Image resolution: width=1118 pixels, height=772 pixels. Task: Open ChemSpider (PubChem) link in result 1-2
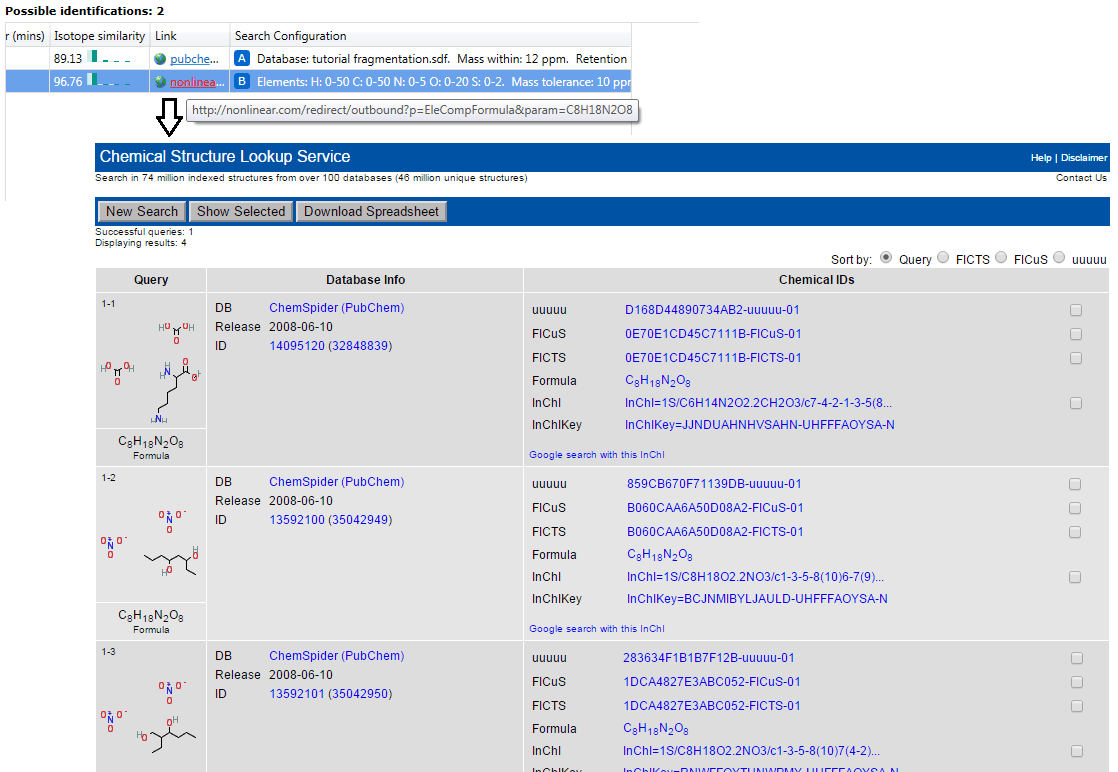[x=337, y=482]
